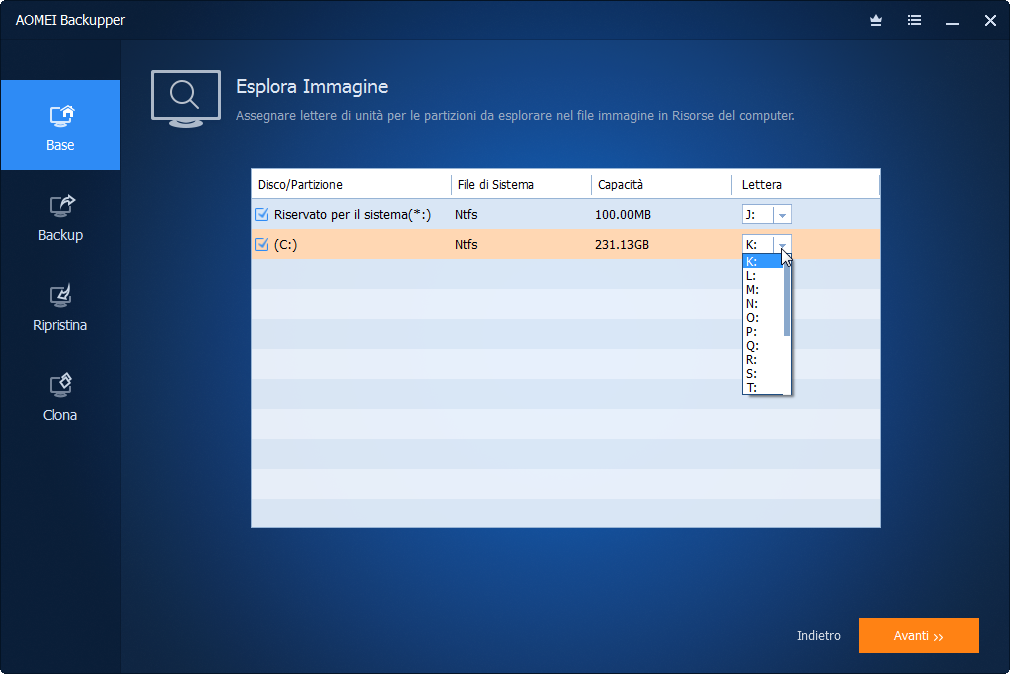Choose T: from the drive letter list
This screenshot has width=1010, height=674.
point(763,387)
